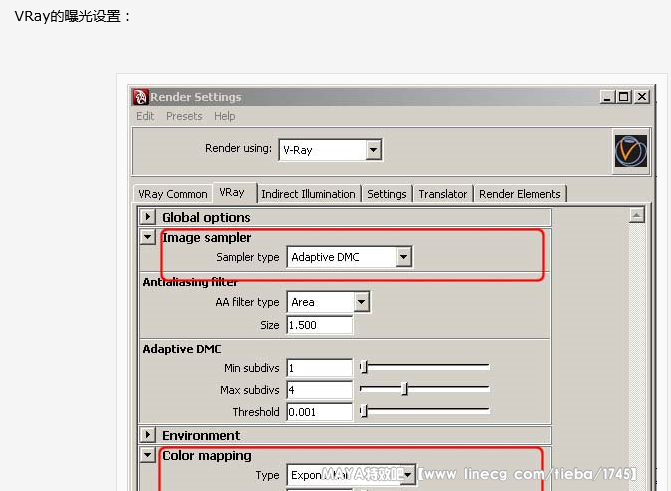Open the Help menu

(x=225, y=116)
